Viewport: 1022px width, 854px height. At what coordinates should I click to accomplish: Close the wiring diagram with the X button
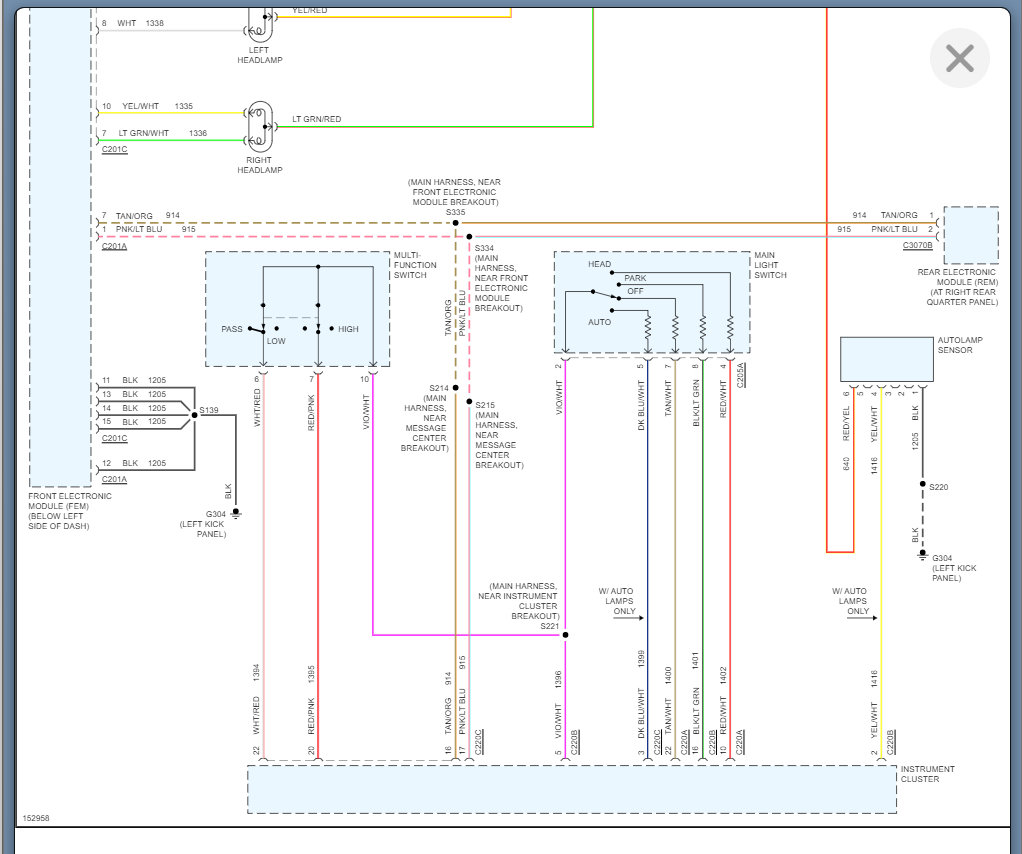pyautogui.click(x=959, y=58)
